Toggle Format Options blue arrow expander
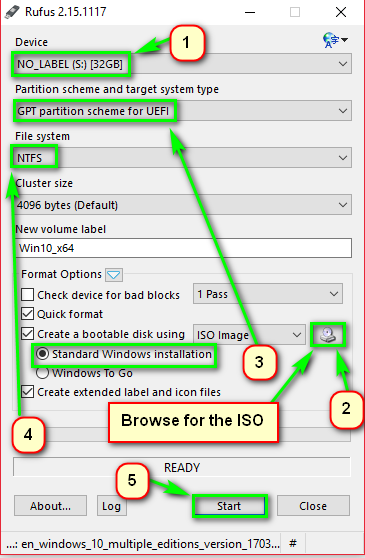 pos(114,275)
